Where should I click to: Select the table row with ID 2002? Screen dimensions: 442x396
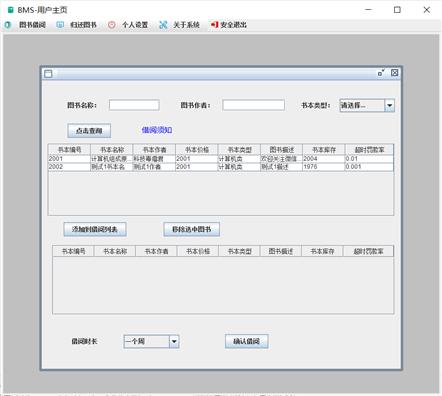tap(220, 167)
